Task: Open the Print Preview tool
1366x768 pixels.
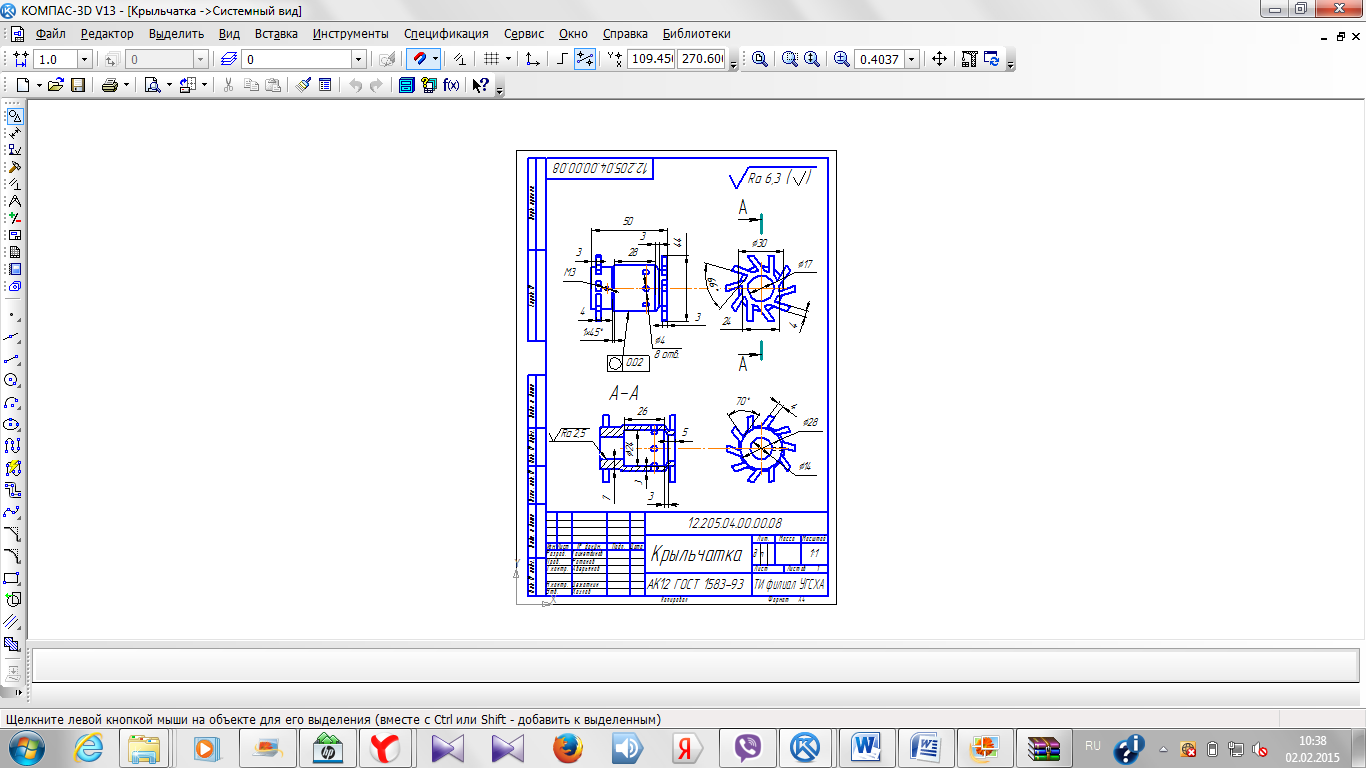Action: [153, 85]
